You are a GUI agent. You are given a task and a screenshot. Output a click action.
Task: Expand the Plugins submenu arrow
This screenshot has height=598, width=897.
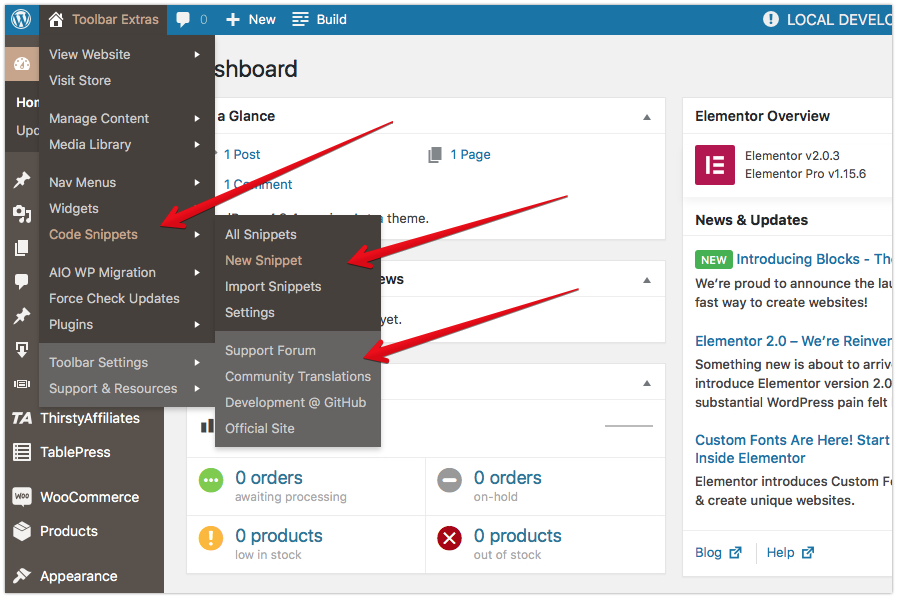point(197,324)
